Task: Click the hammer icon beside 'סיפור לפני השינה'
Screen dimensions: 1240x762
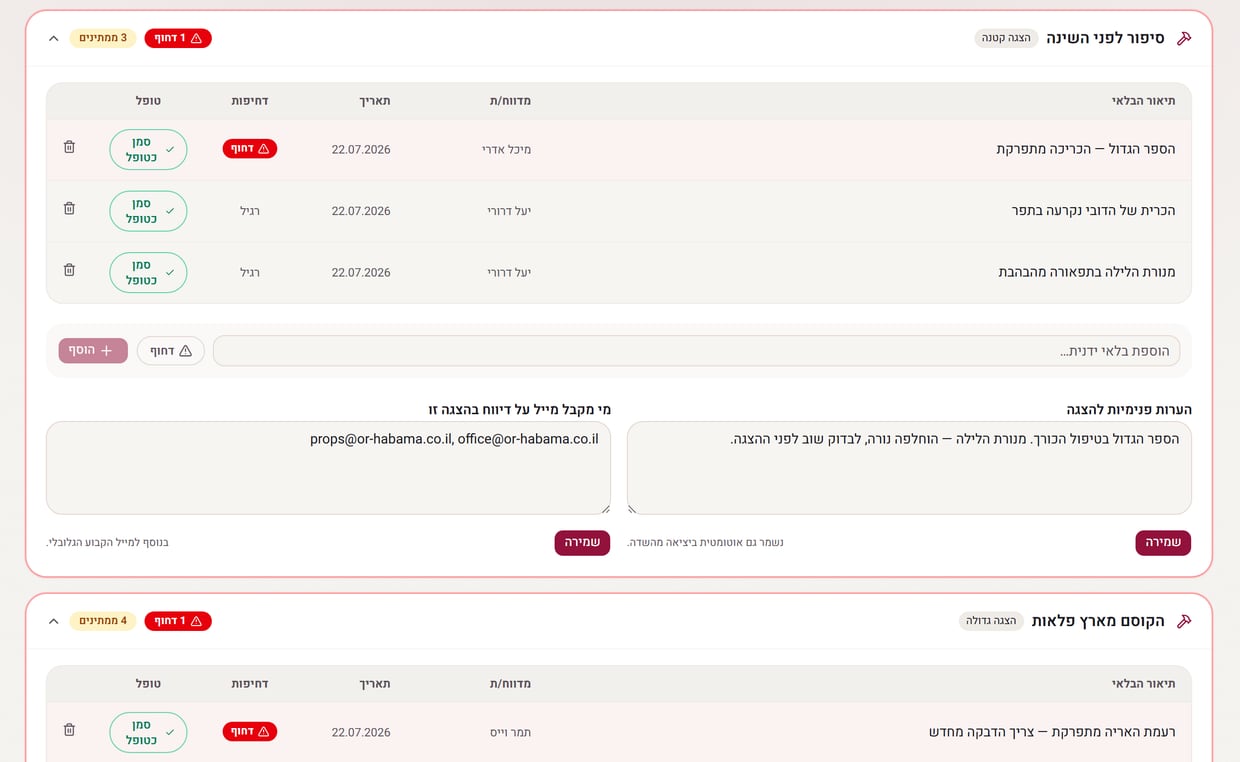Action: (x=1184, y=38)
